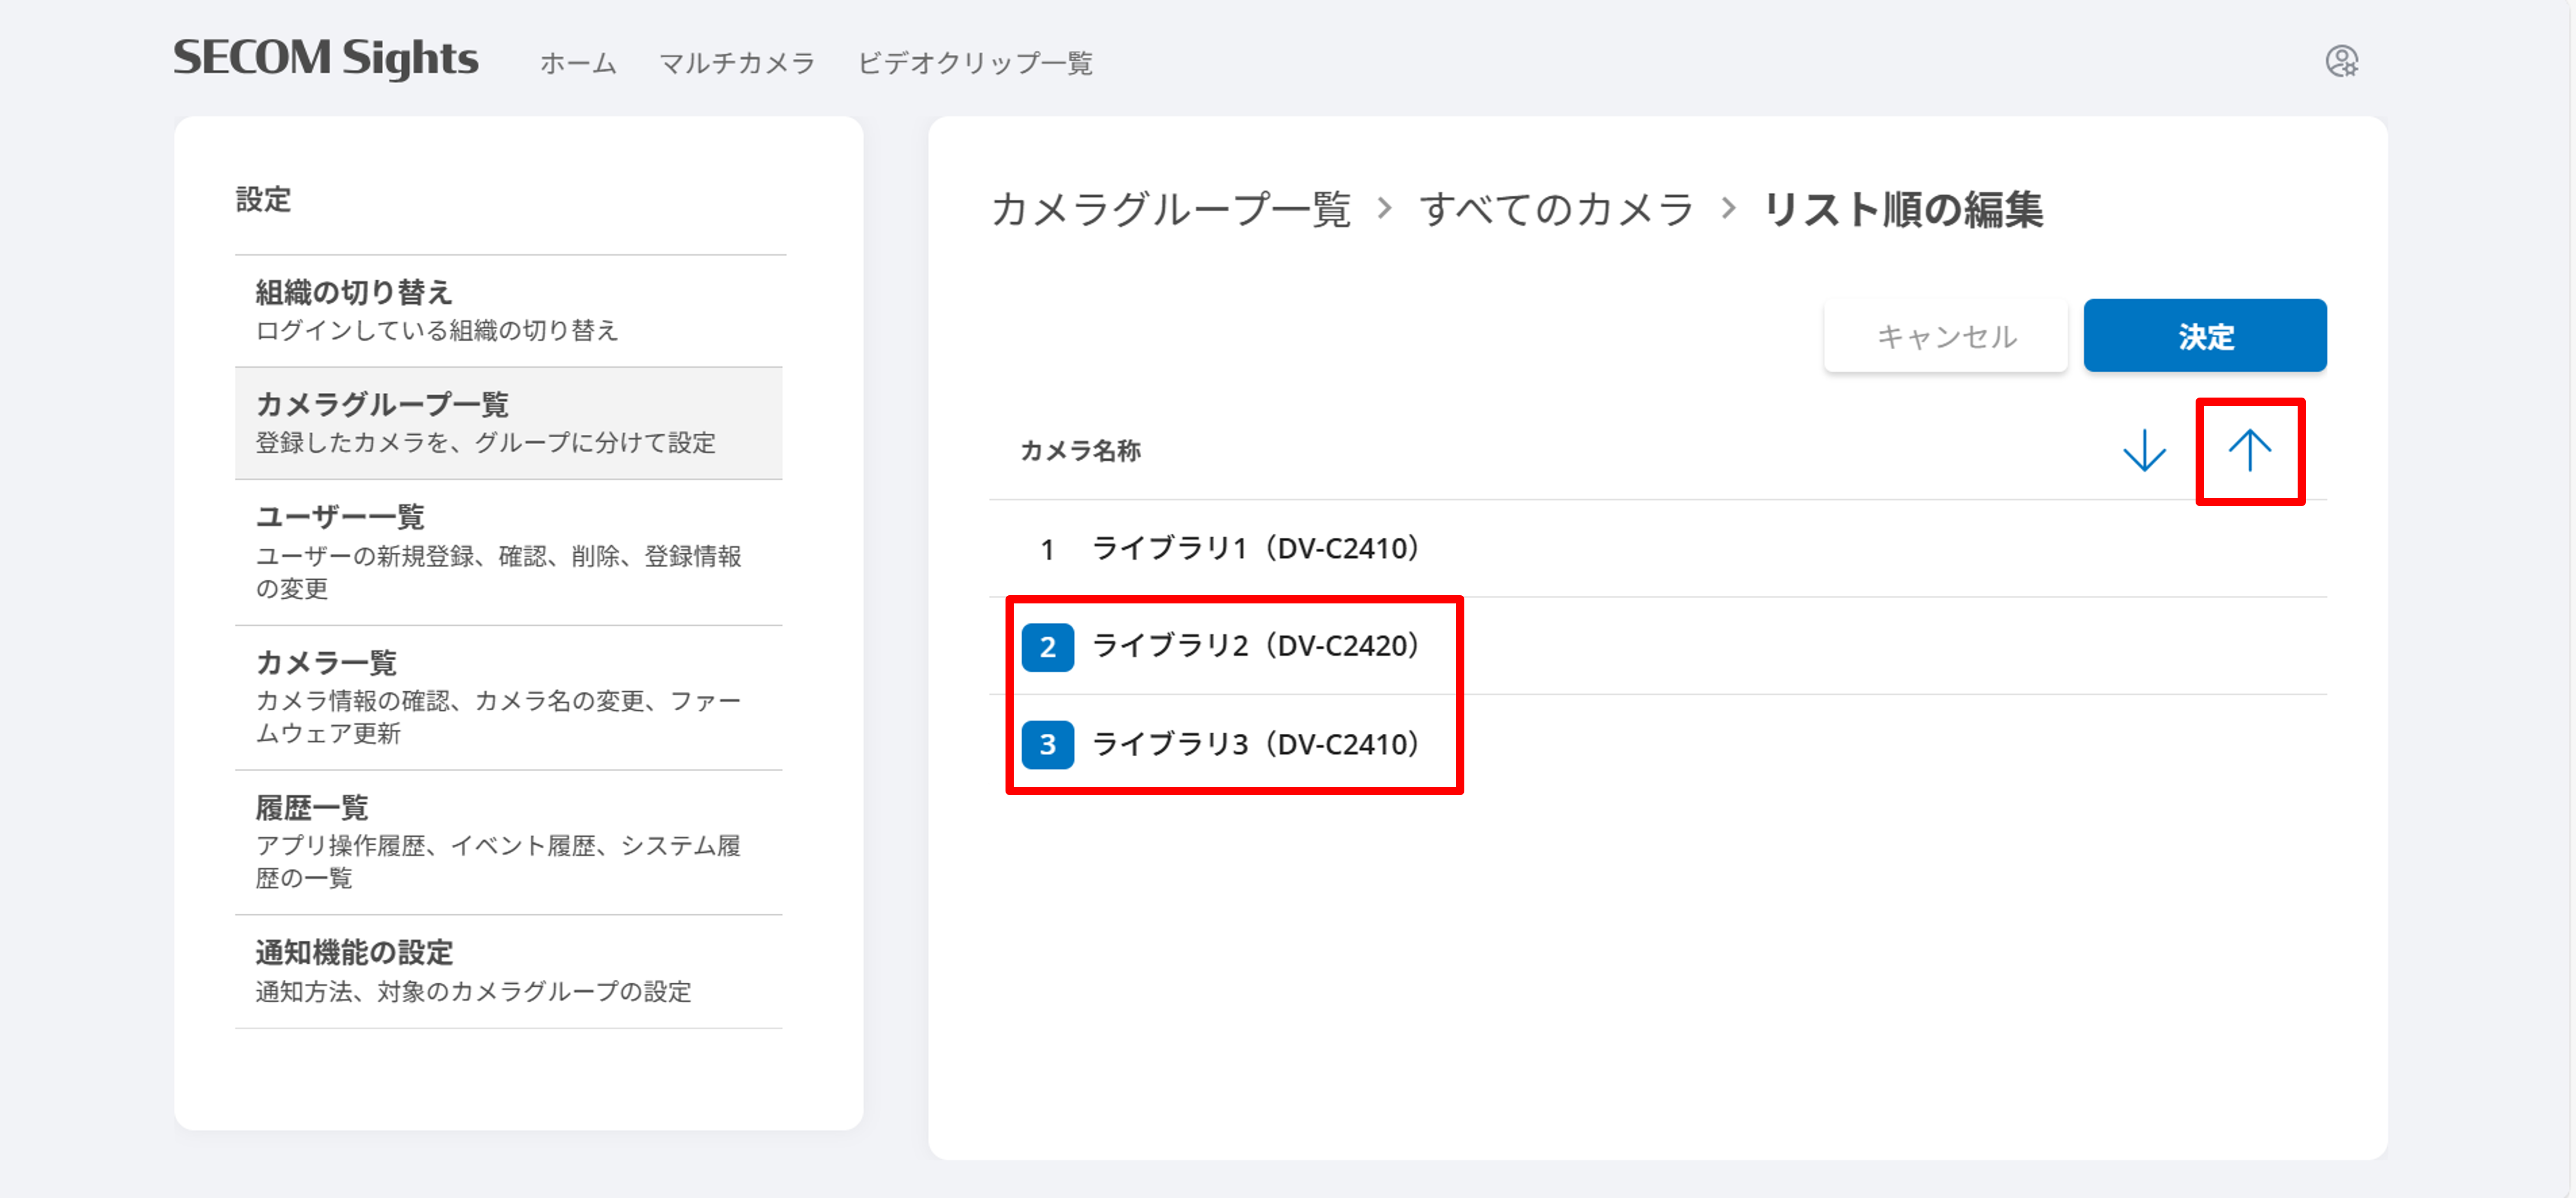Click the カメラ名称 column header

[1080, 451]
